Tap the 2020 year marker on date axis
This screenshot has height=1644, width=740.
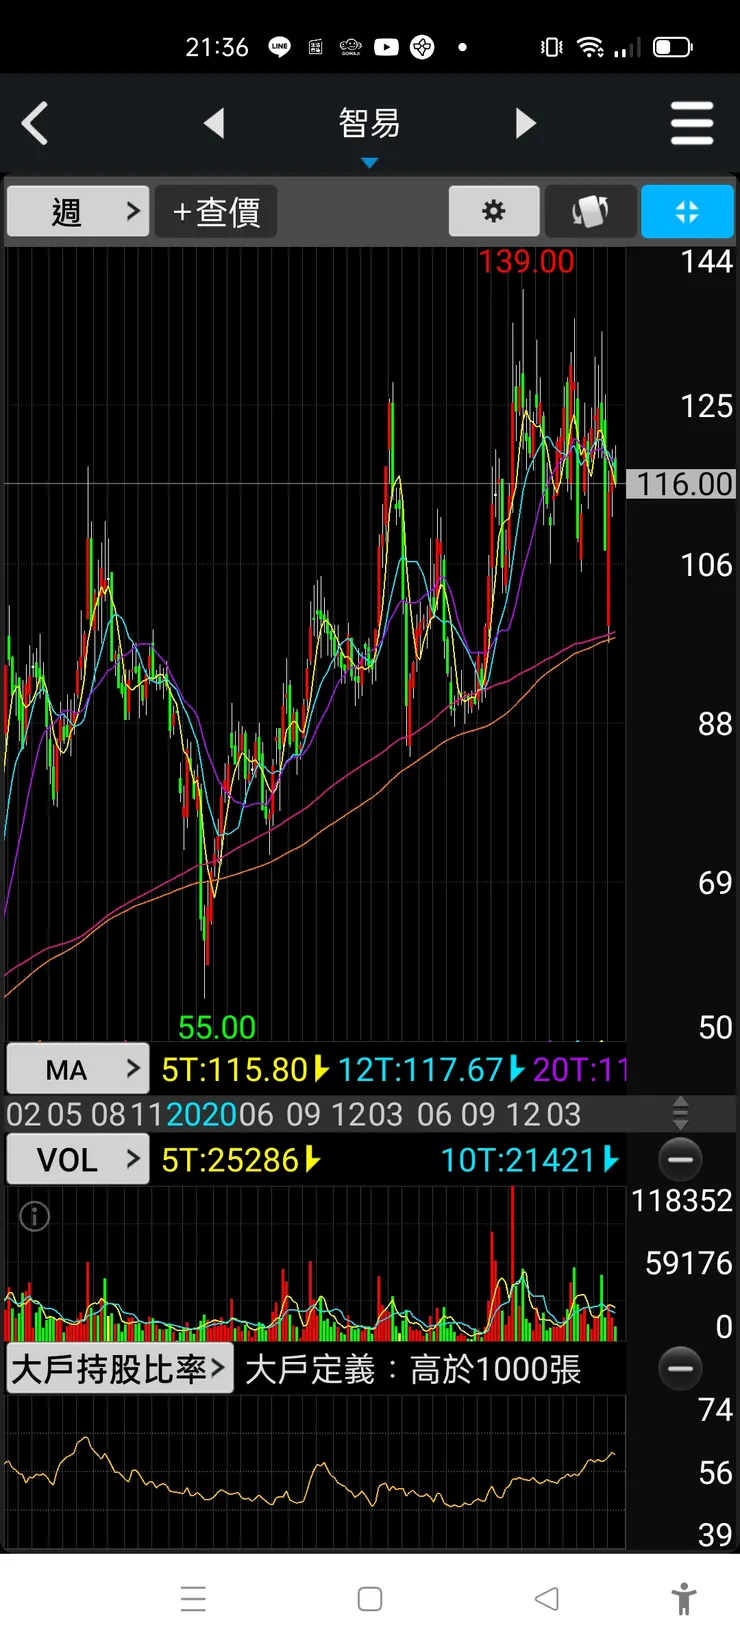201,1114
